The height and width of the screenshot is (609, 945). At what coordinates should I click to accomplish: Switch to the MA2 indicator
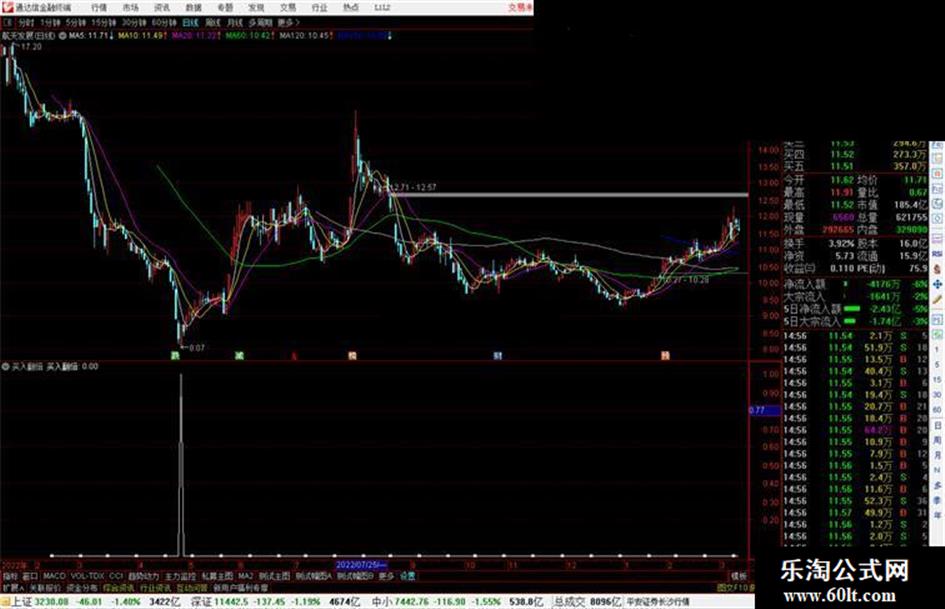coord(245,576)
